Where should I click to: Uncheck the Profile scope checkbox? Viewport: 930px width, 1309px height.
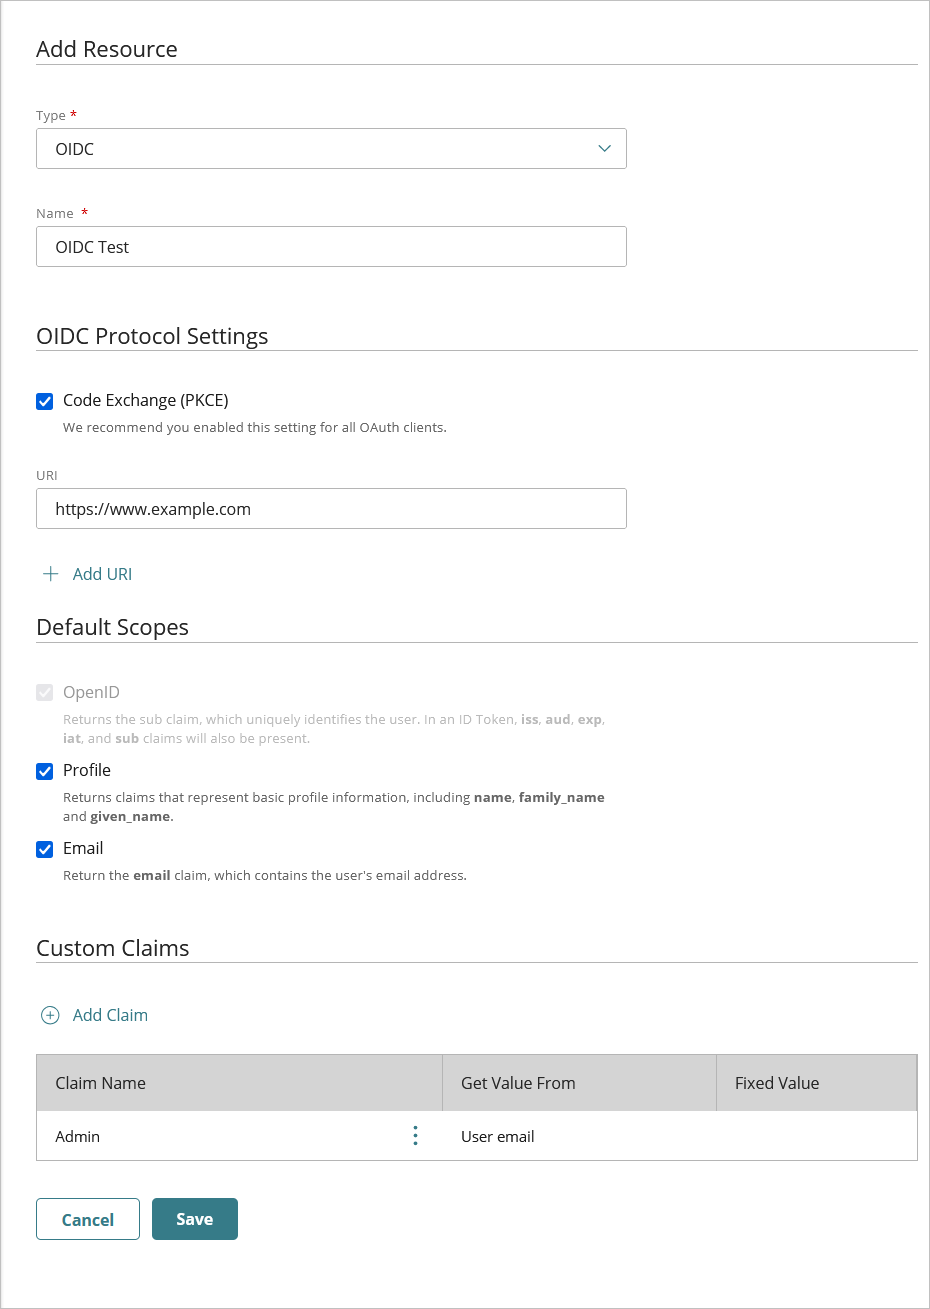pos(45,771)
